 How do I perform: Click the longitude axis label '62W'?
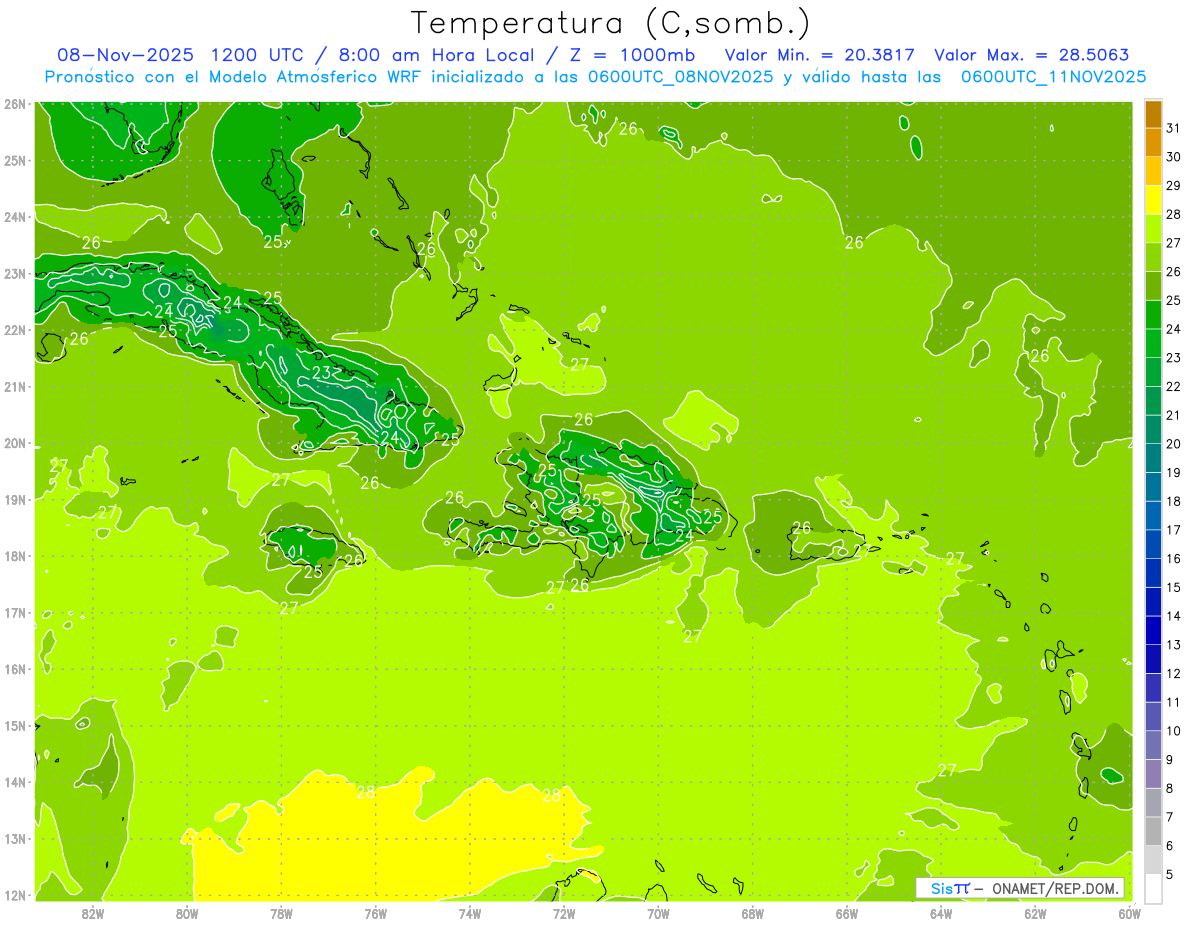(1035, 913)
